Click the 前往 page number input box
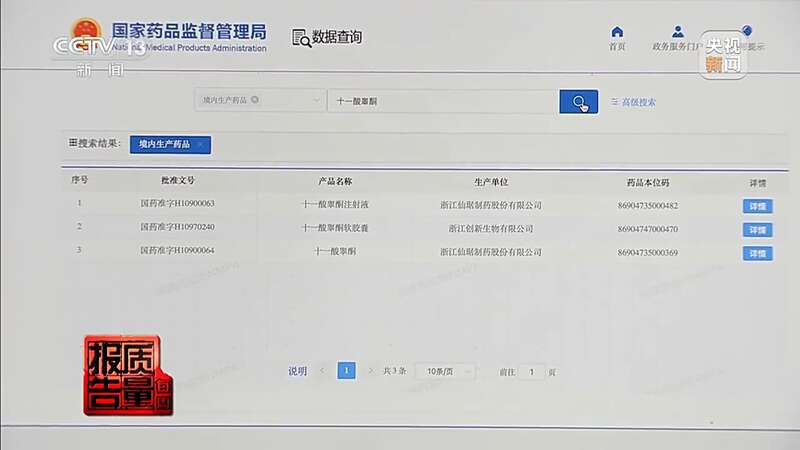Screen dimensions: 800x450 (x=531, y=371)
